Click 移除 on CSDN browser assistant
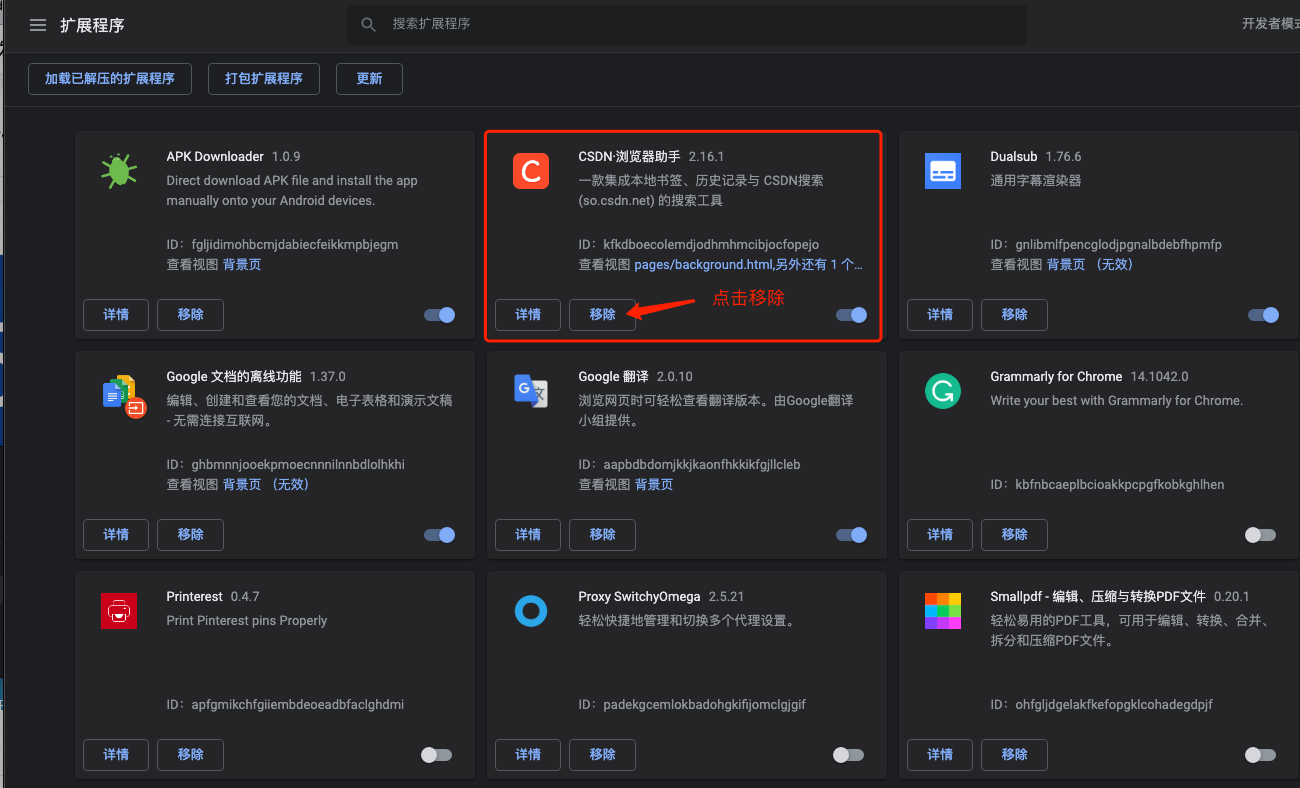Screen dimensions: 1300x788 (602, 314)
